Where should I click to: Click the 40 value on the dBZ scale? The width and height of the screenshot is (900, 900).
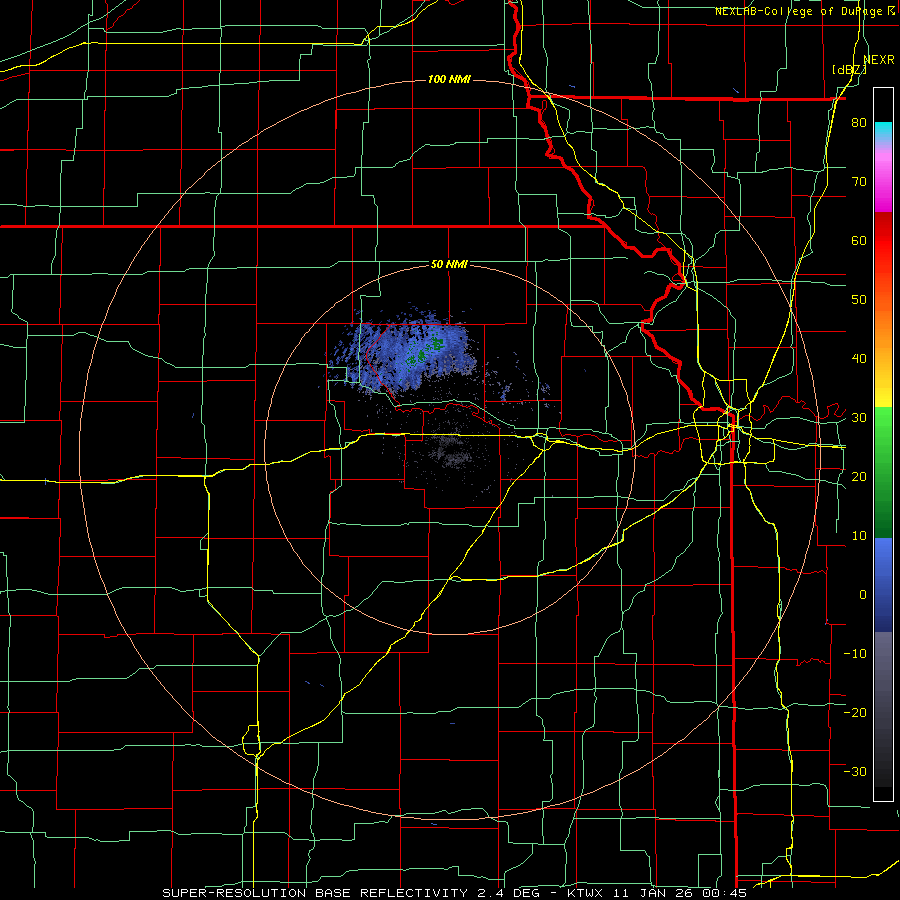coord(859,359)
